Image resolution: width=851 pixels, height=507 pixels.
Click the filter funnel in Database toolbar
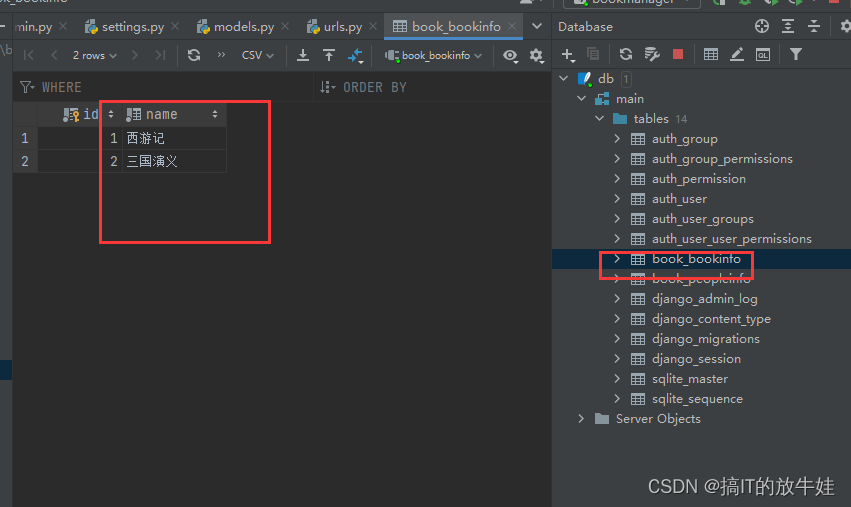(796, 54)
